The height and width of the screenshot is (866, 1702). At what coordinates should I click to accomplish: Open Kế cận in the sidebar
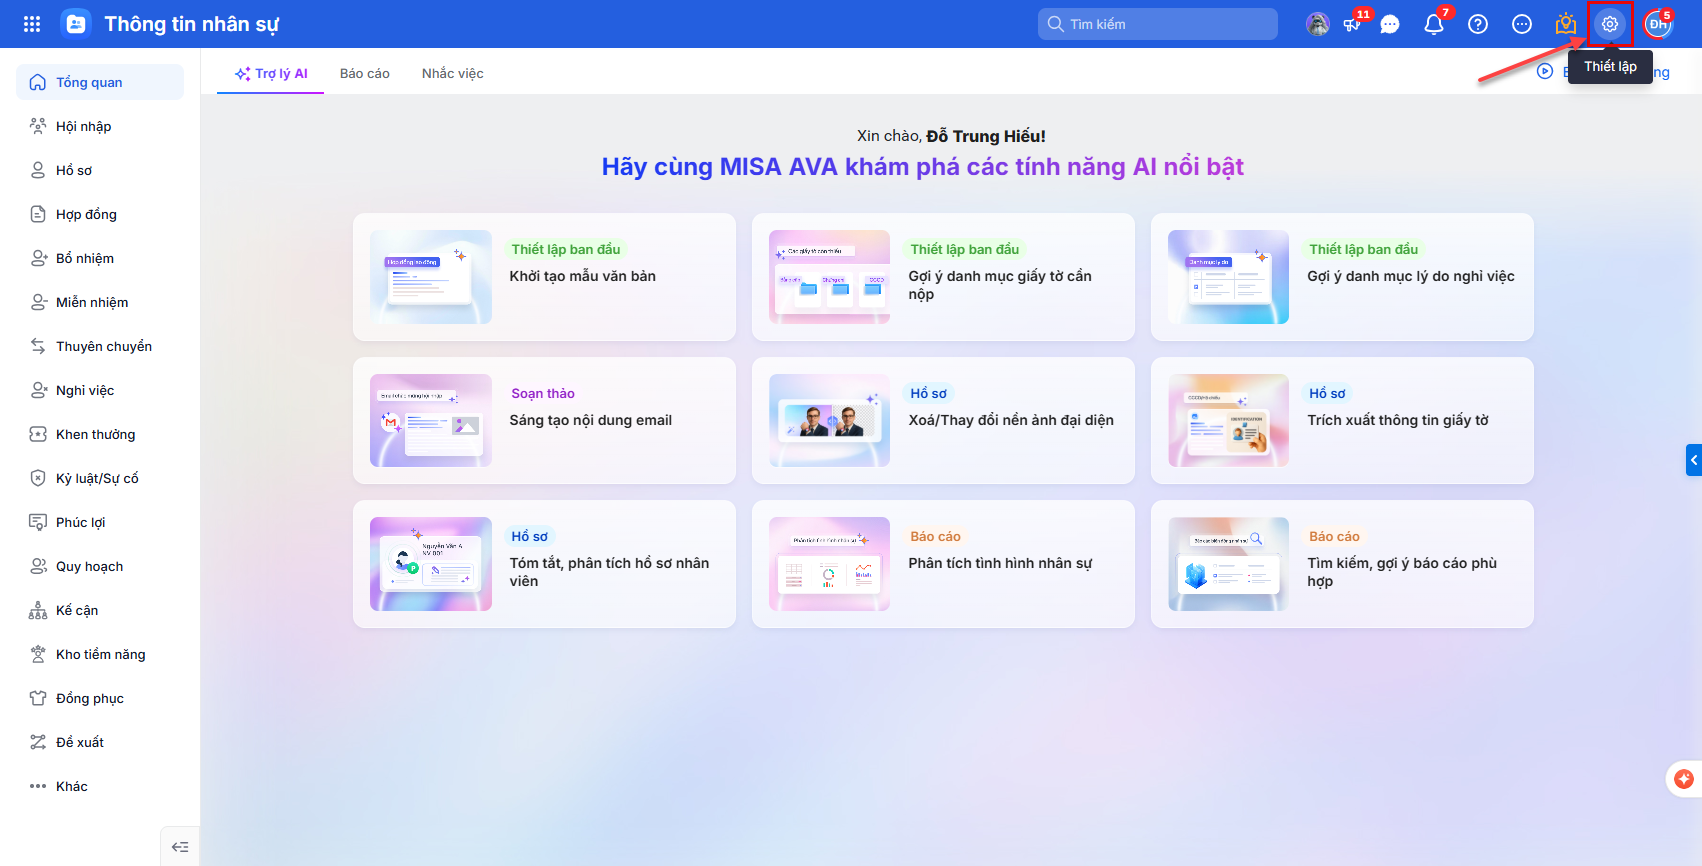100,610
